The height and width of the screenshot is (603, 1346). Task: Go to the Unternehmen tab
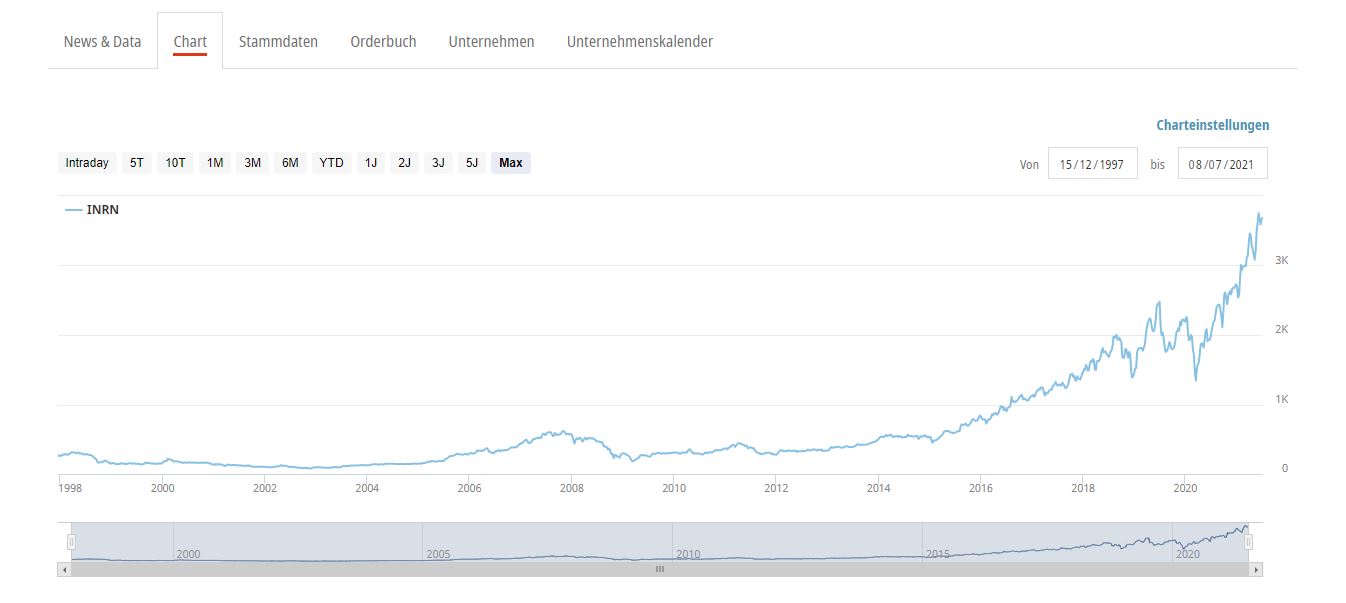(x=491, y=42)
